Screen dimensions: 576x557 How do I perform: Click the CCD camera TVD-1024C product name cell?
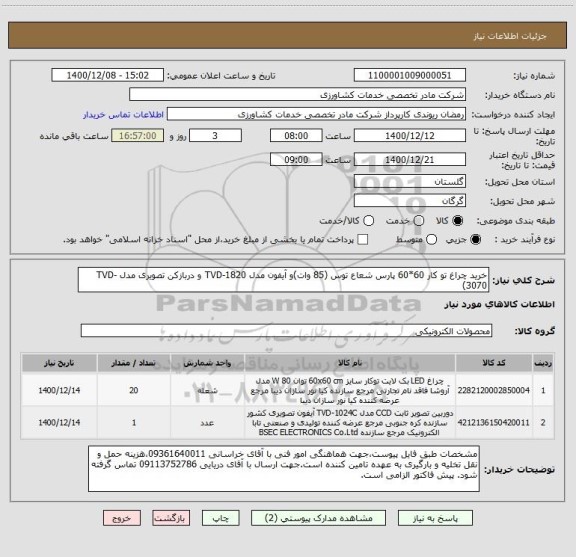(350, 423)
